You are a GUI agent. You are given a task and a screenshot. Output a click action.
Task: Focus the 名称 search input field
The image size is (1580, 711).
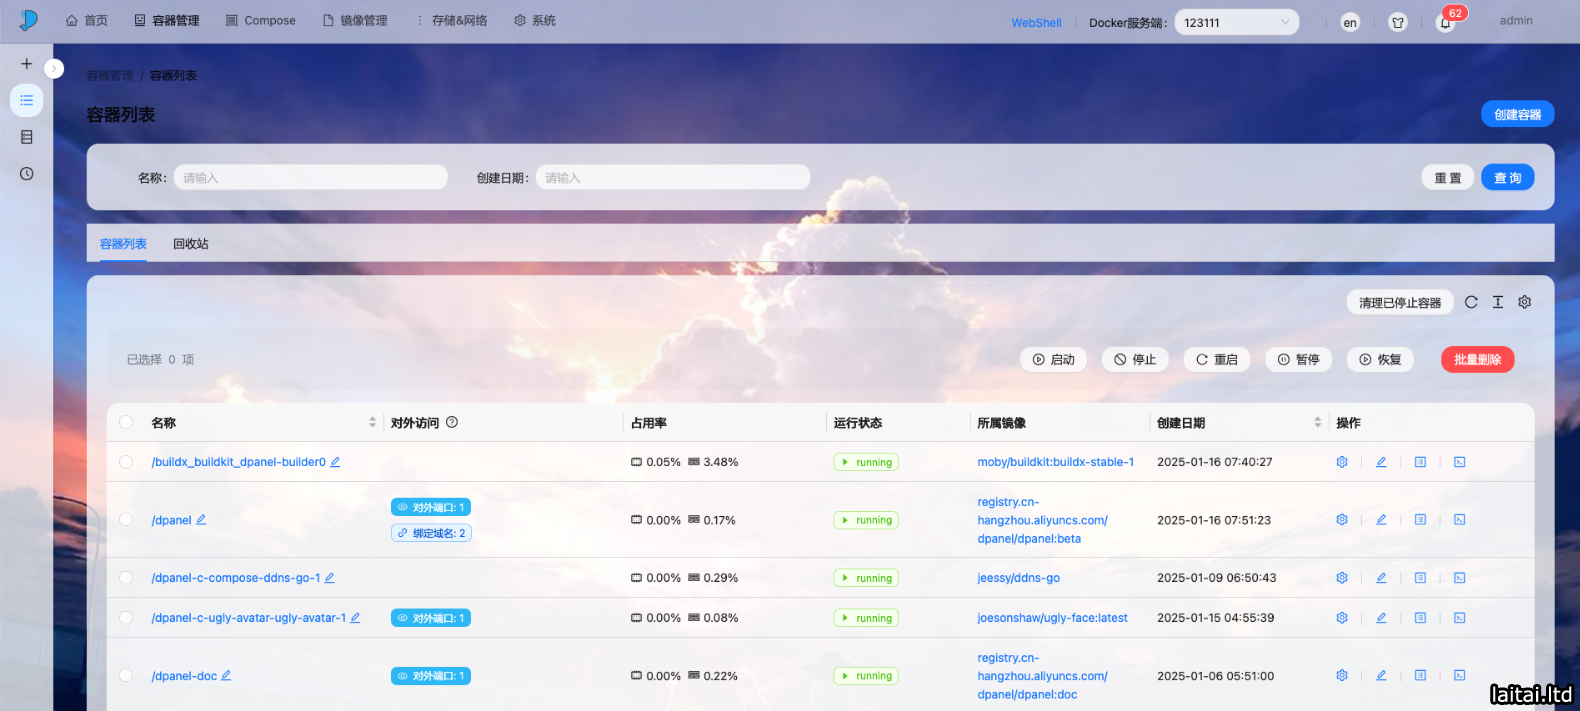310,178
